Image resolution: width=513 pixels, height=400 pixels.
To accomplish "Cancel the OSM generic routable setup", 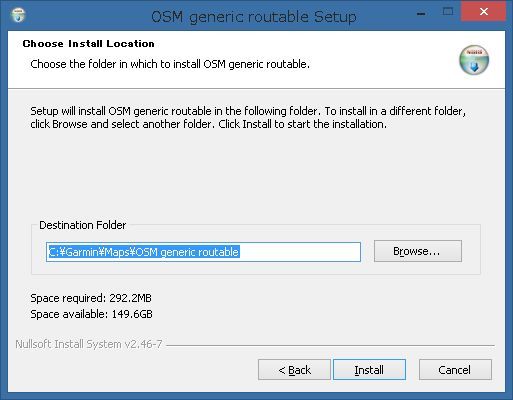I will (455, 370).
